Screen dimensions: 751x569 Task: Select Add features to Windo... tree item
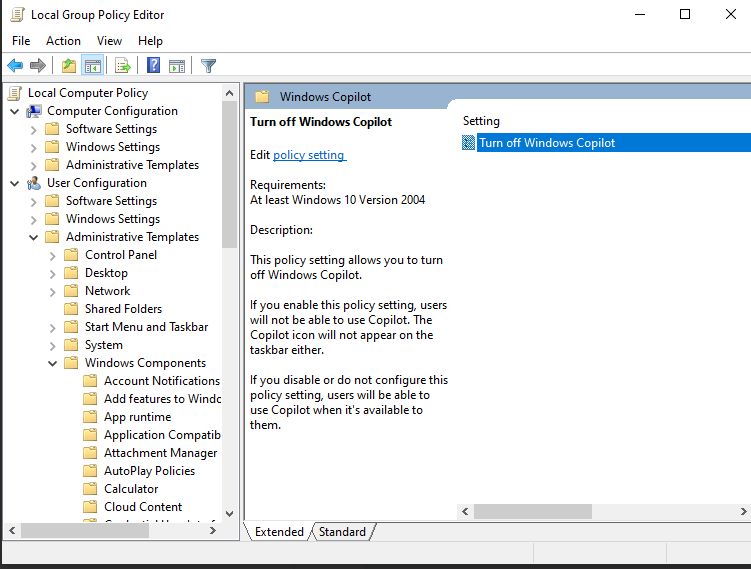(x=162, y=399)
